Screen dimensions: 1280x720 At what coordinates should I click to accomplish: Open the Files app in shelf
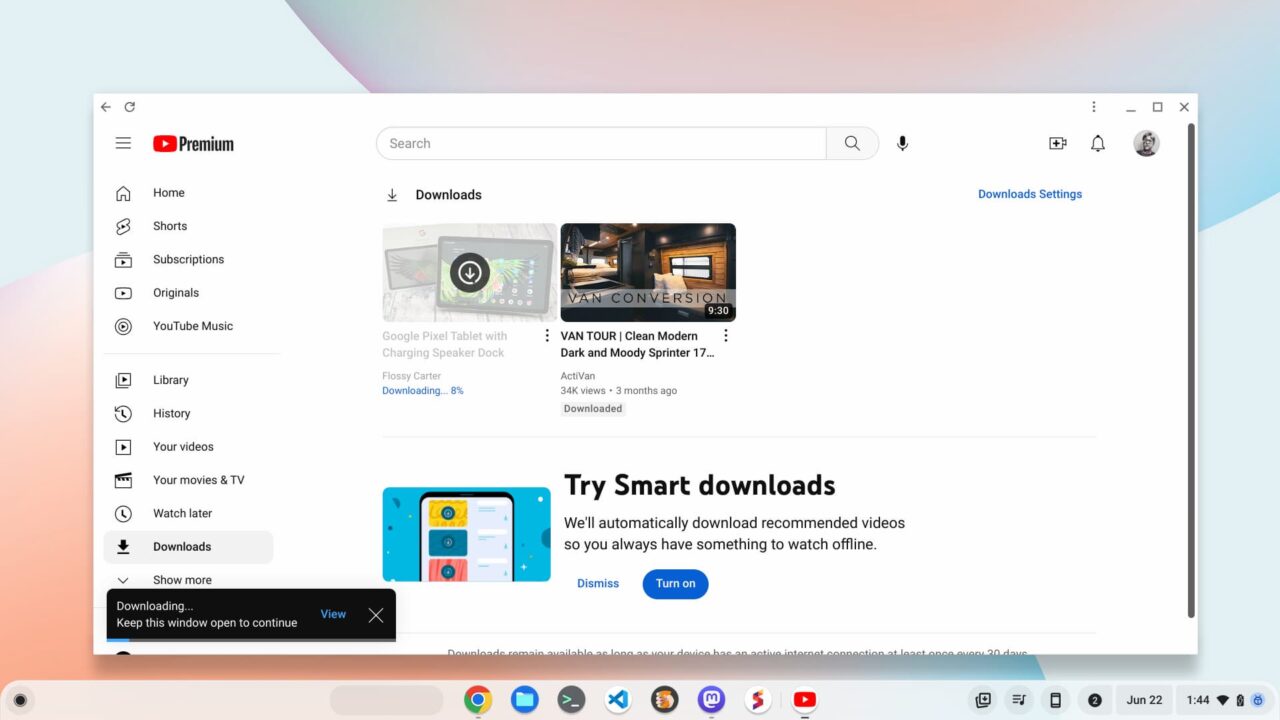[x=525, y=700]
